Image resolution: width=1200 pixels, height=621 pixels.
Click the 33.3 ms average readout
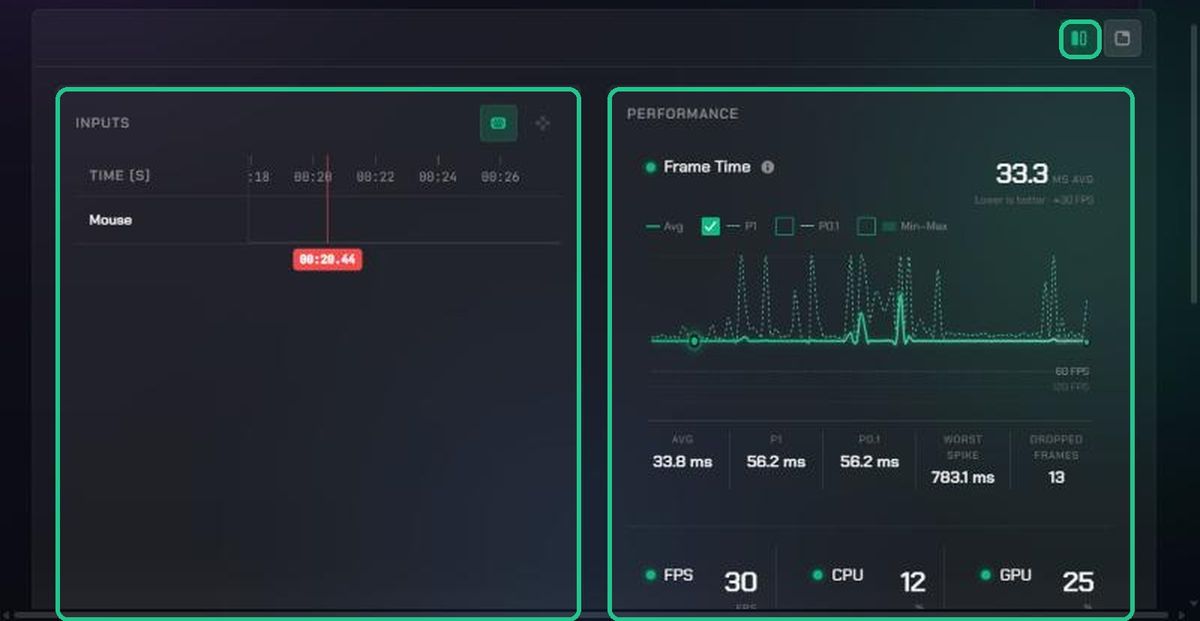1021,174
